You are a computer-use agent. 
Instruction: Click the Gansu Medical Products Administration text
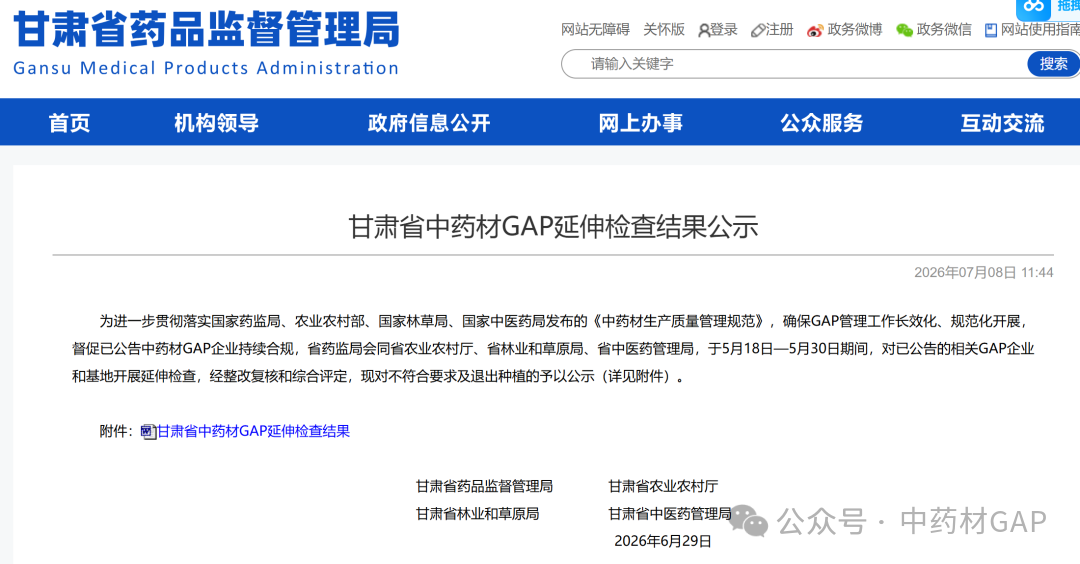click(206, 68)
